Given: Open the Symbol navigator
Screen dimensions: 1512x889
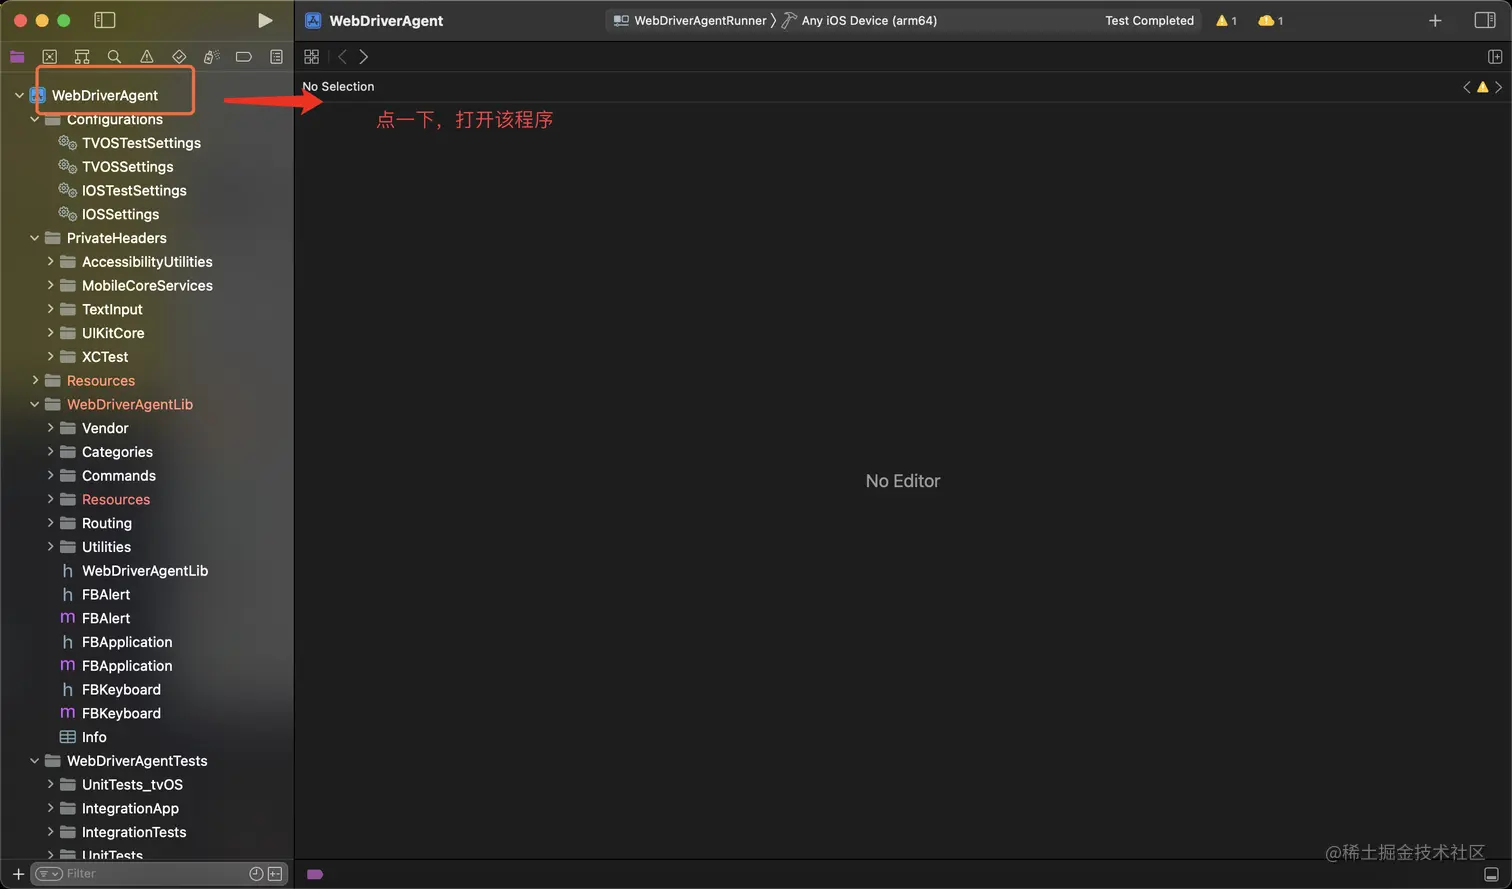Looking at the screenshot, I should click(x=82, y=57).
